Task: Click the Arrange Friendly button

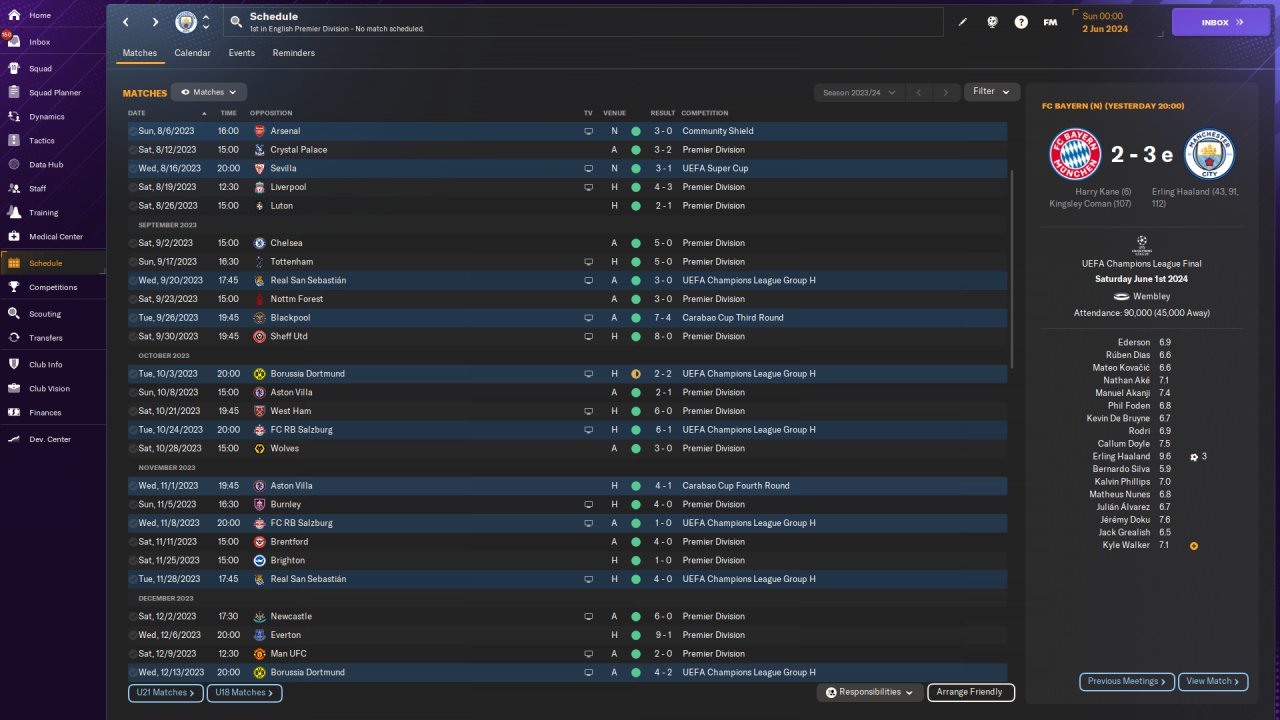Action: (971, 692)
